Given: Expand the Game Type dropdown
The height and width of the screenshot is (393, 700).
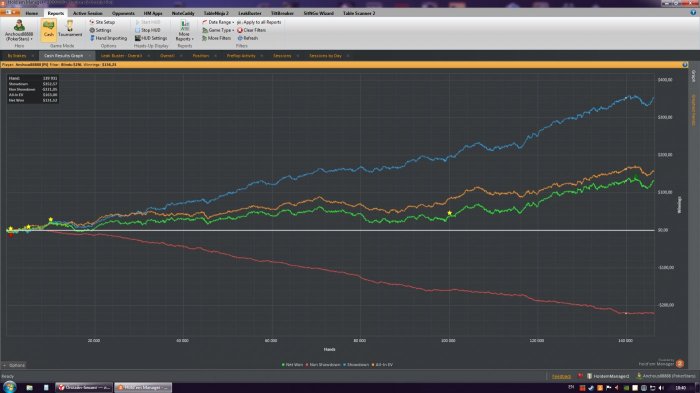Looking at the screenshot, I should tap(218, 30).
